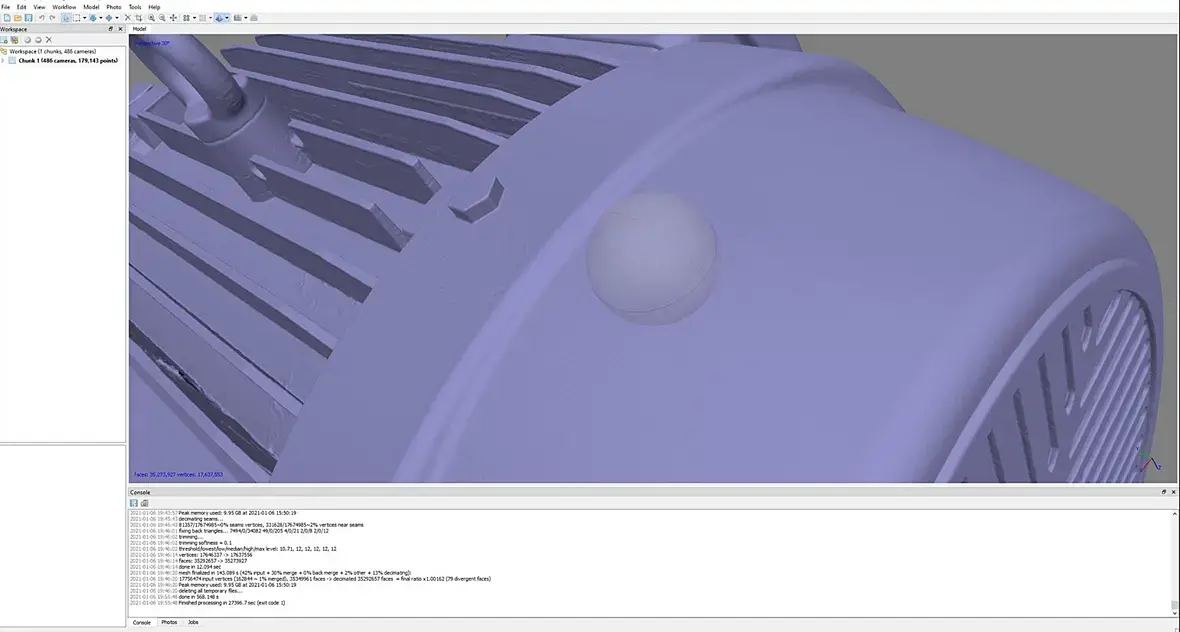The height and width of the screenshot is (632, 1180).
Task: Open the Move Region tool dropdown
Action: coord(101,18)
